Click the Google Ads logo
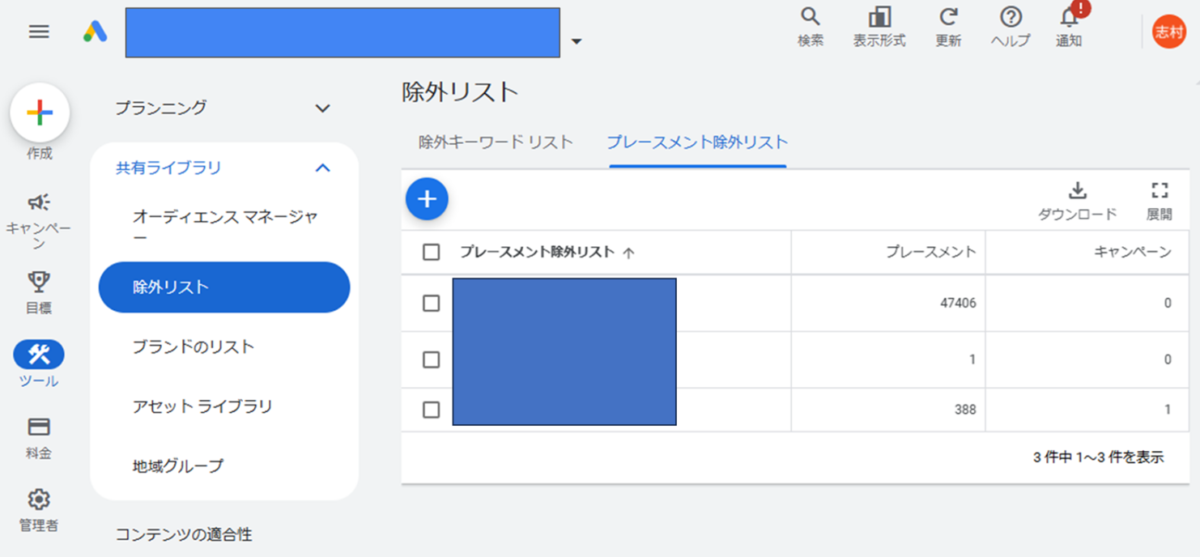The width and height of the screenshot is (1200, 557). (x=95, y=32)
